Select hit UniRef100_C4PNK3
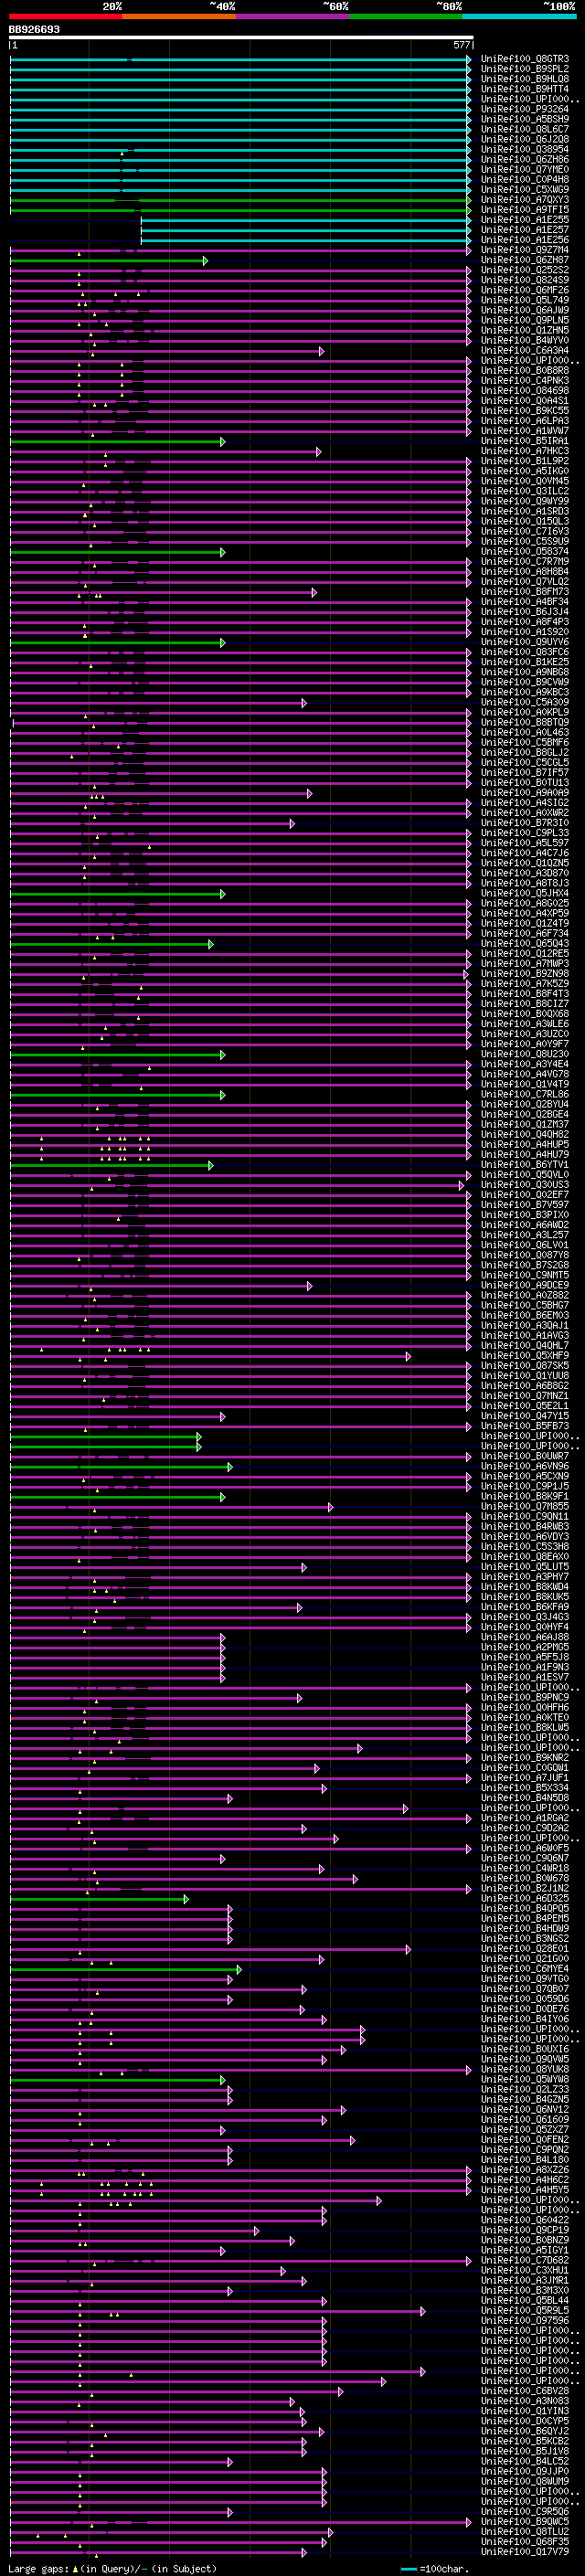Viewport: 585px width, 2576px height. [525, 381]
